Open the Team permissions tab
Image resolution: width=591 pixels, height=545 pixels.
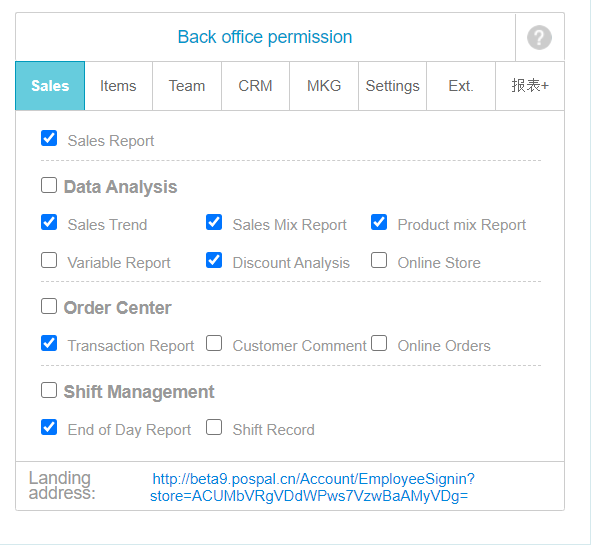[x=187, y=86]
